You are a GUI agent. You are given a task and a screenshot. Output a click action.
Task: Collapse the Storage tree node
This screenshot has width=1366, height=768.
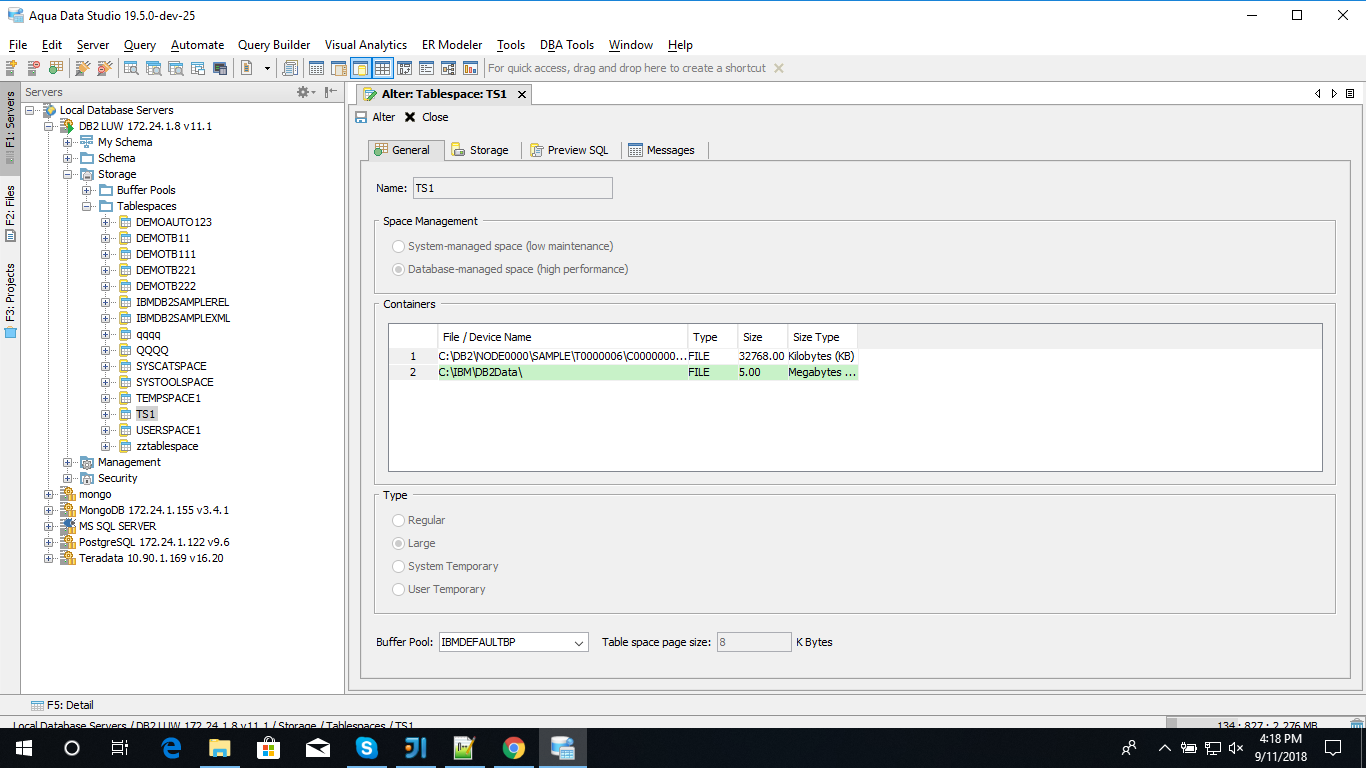(x=68, y=174)
